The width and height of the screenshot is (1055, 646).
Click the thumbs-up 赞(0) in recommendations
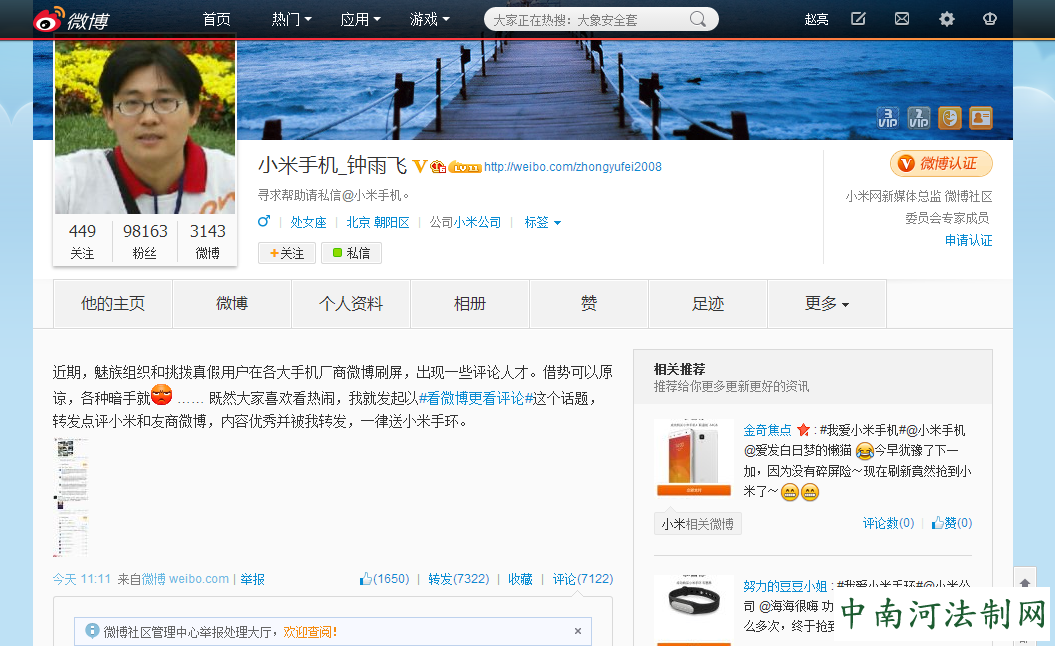pyautogui.click(x=951, y=523)
